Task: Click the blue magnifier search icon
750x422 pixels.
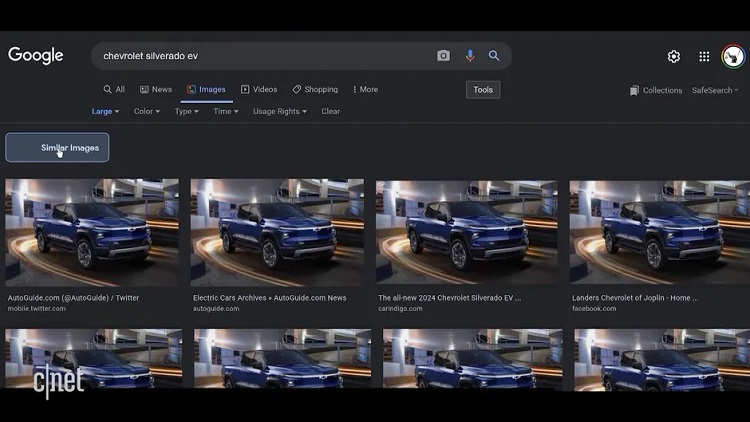Action: pos(494,56)
